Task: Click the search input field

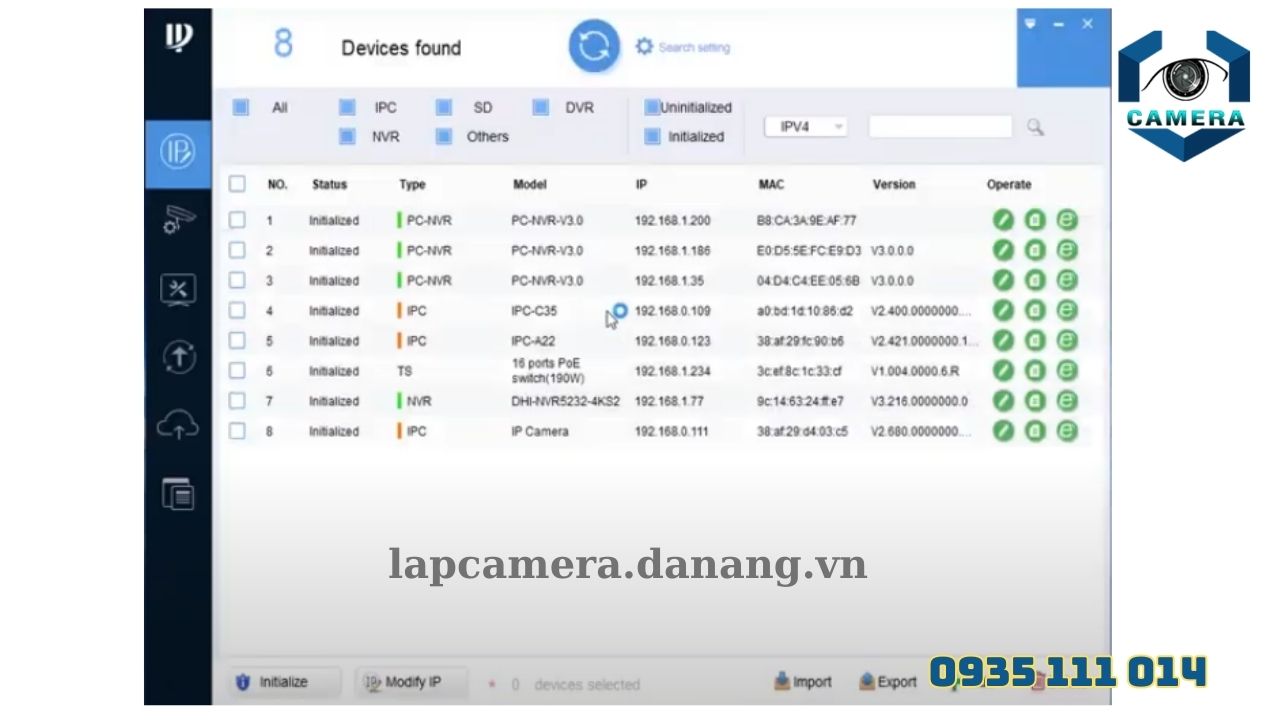Action: point(938,126)
